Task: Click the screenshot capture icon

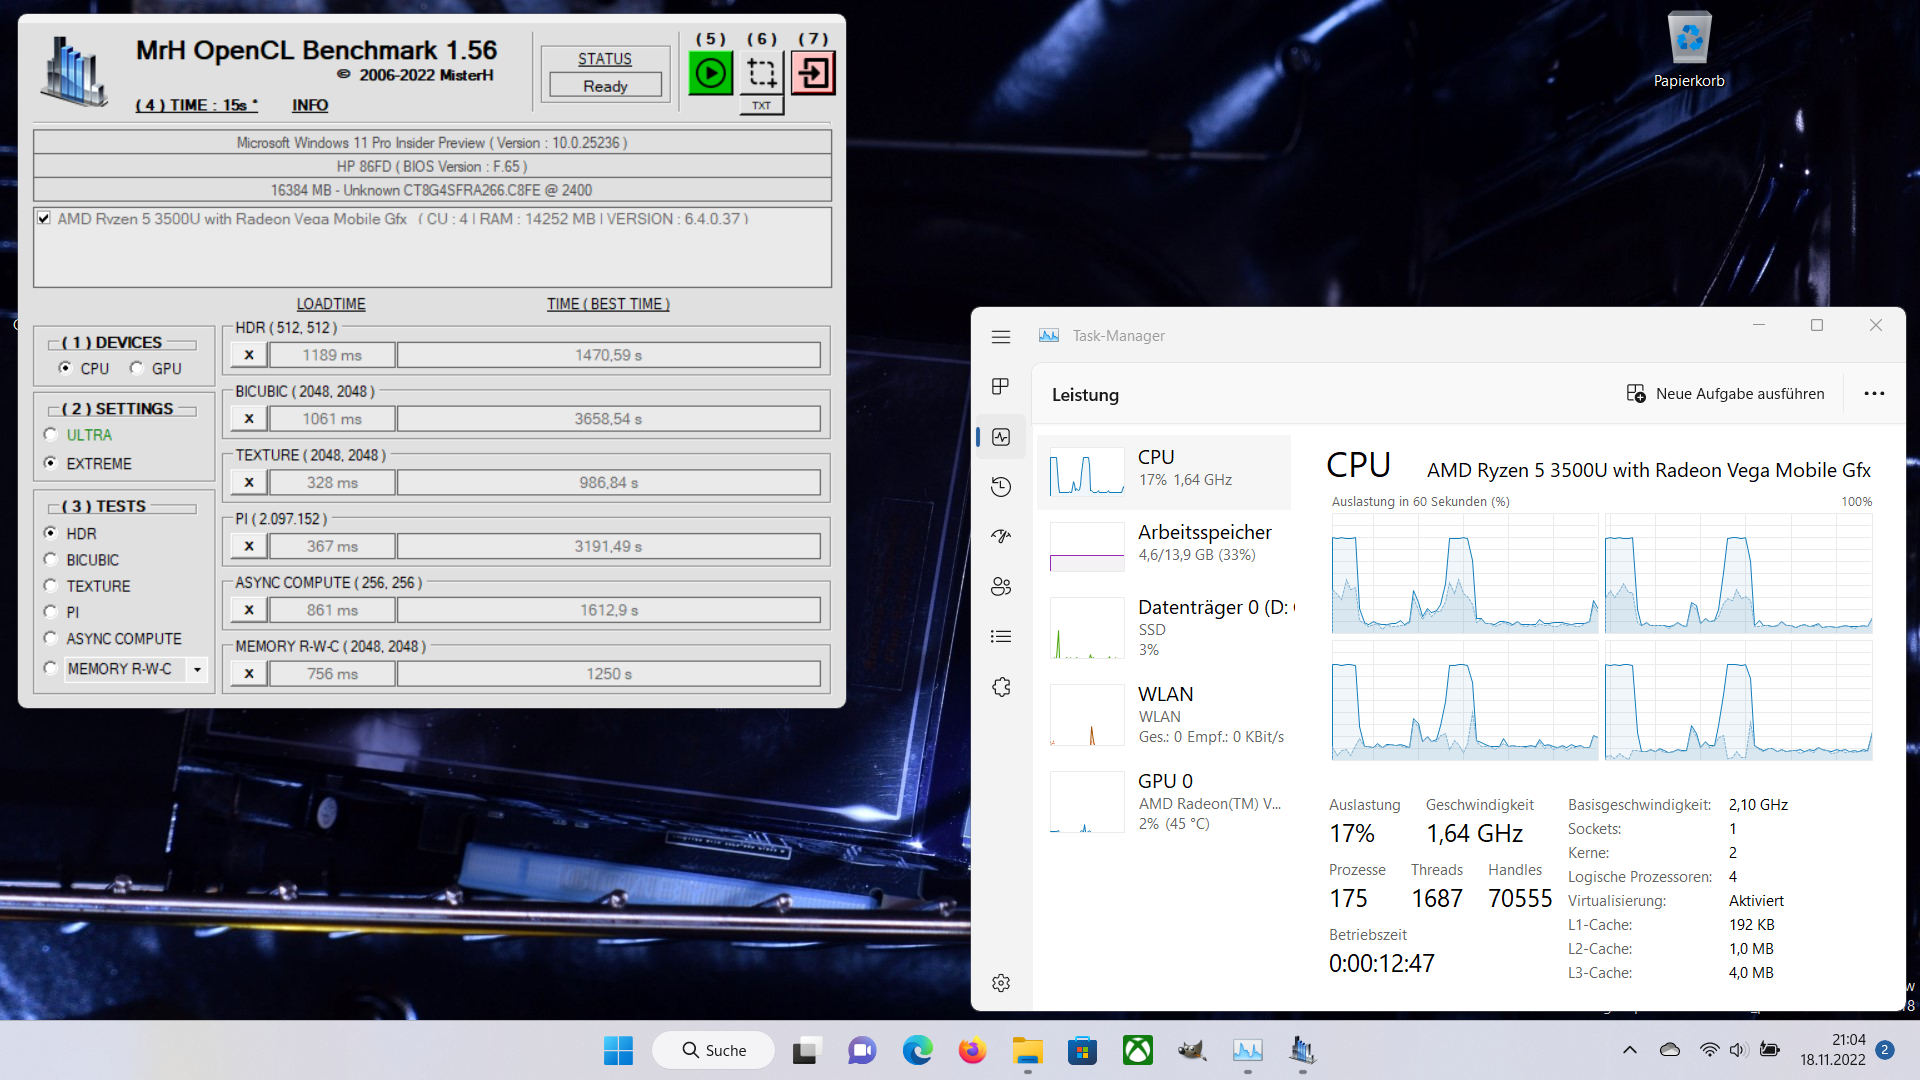Action: pyautogui.click(x=762, y=73)
